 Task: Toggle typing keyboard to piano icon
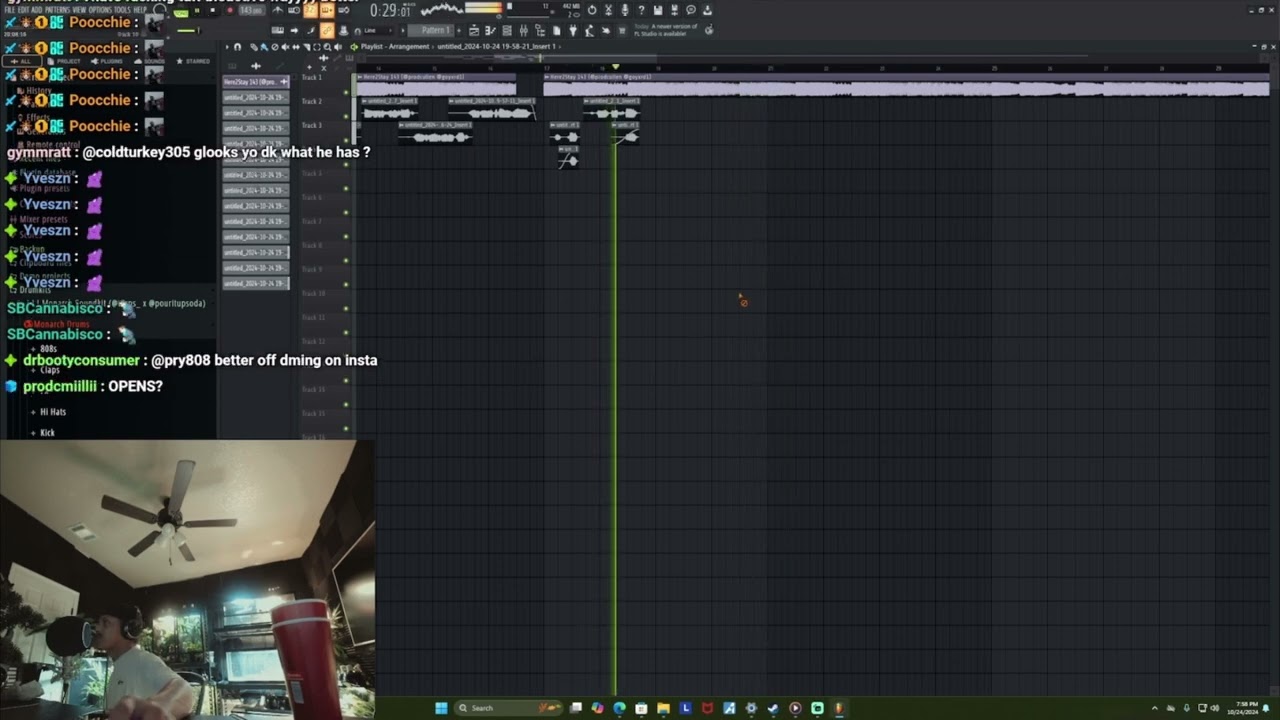click(277, 30)
